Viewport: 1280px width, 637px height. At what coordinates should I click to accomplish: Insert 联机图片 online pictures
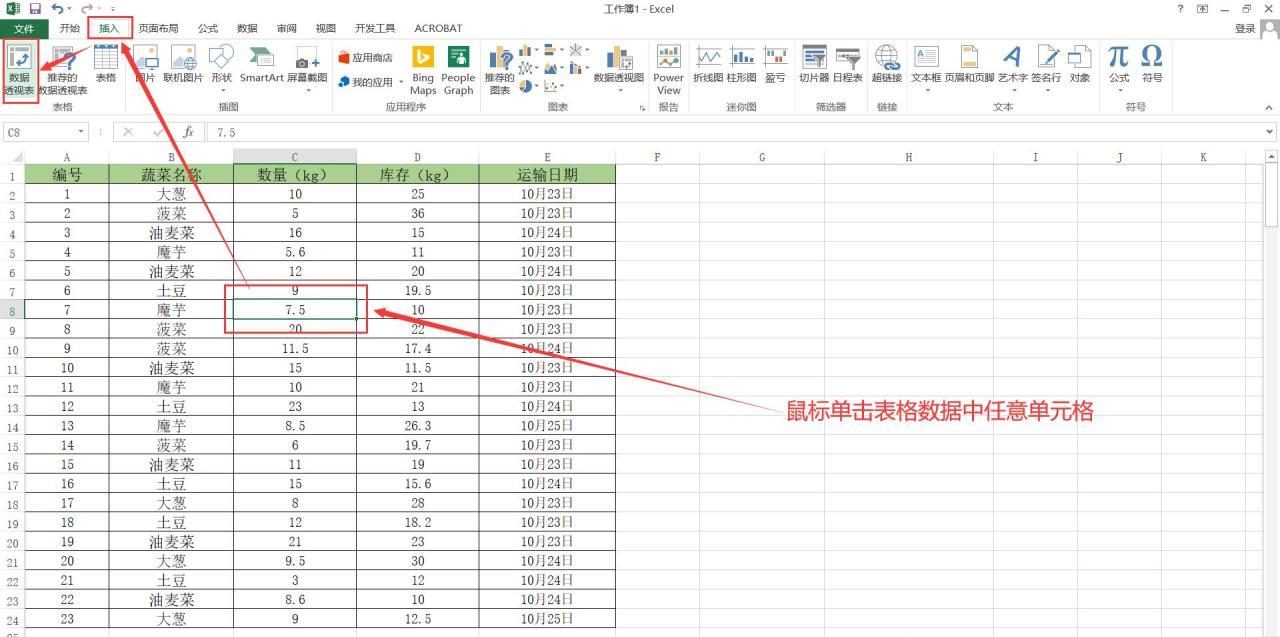click(183, 65)
